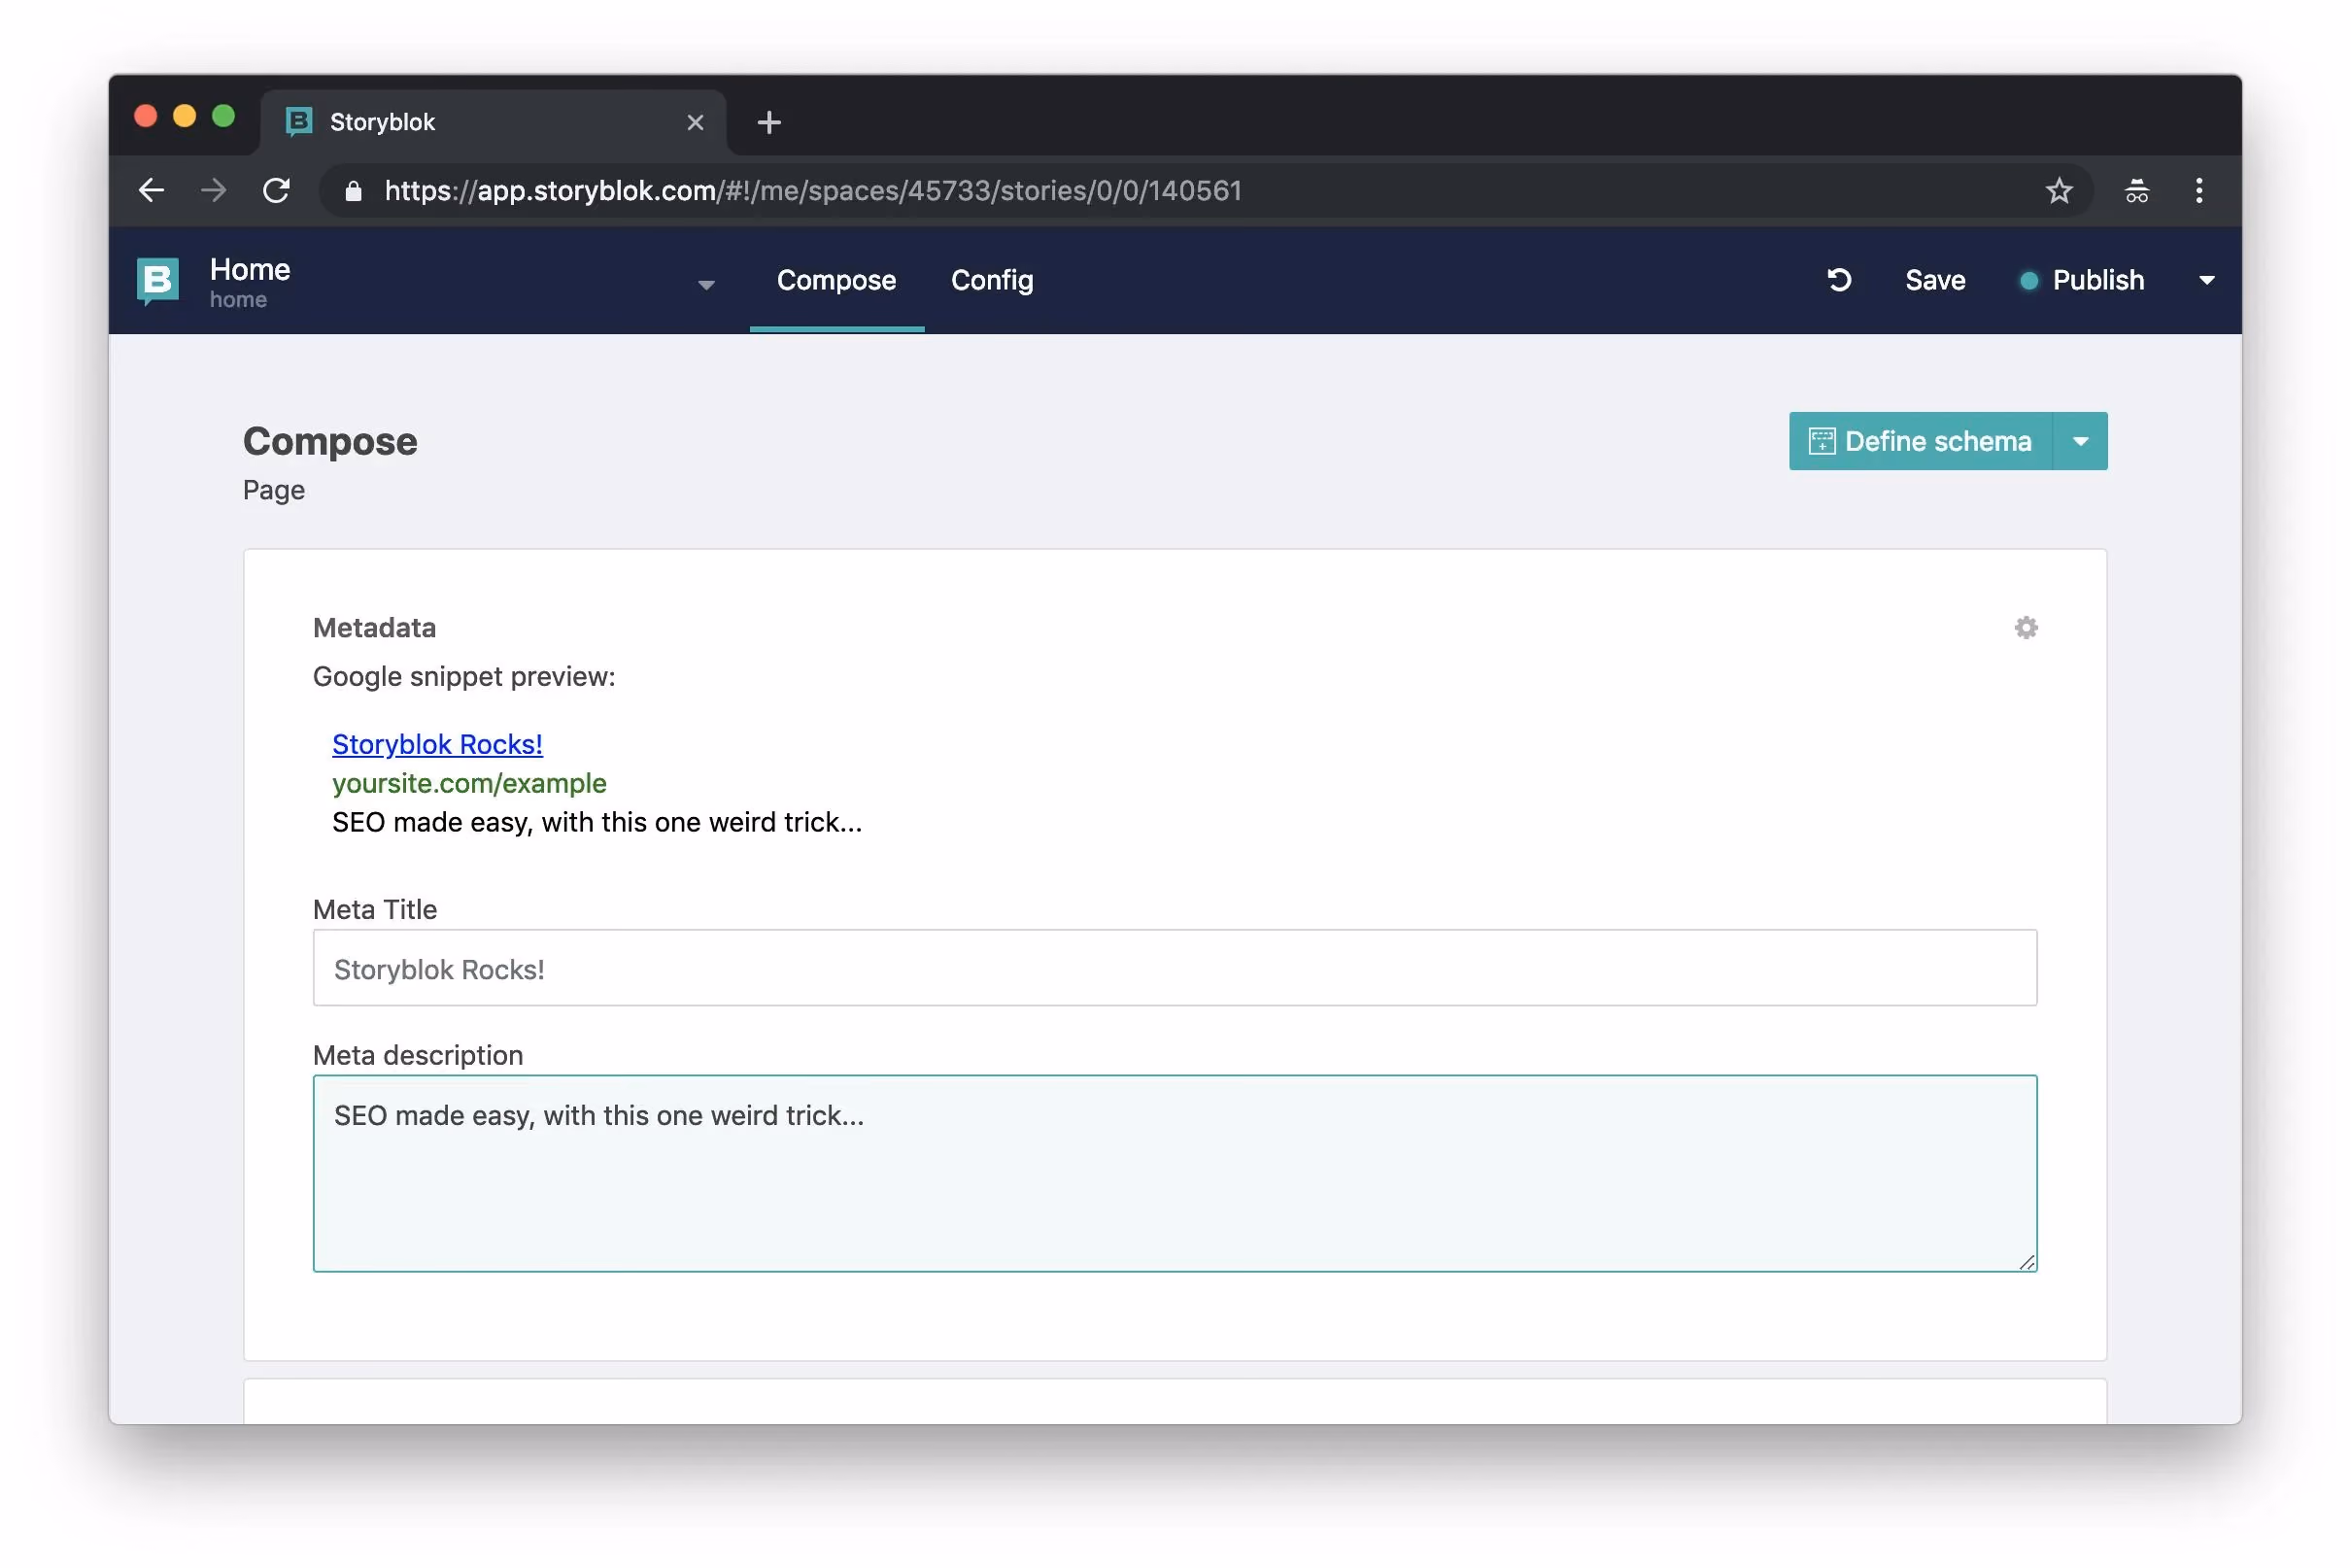The image size is (2351, 1568).
Task: Click the yoursite.com/example snippet URL text
Action: click(469, 783)
